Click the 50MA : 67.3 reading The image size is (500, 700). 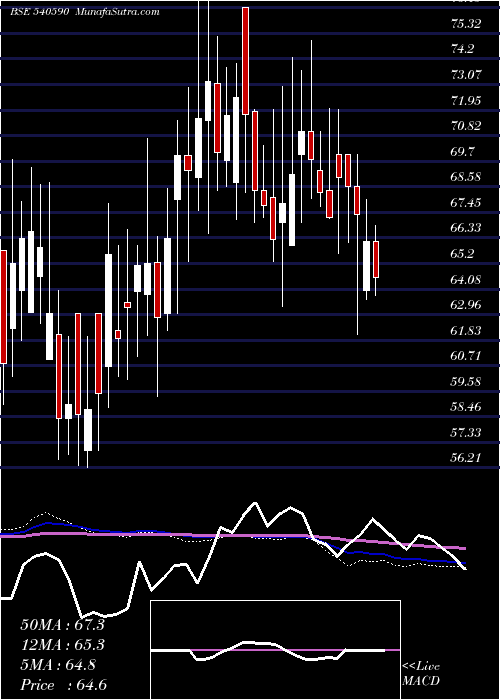coord(62,625)
